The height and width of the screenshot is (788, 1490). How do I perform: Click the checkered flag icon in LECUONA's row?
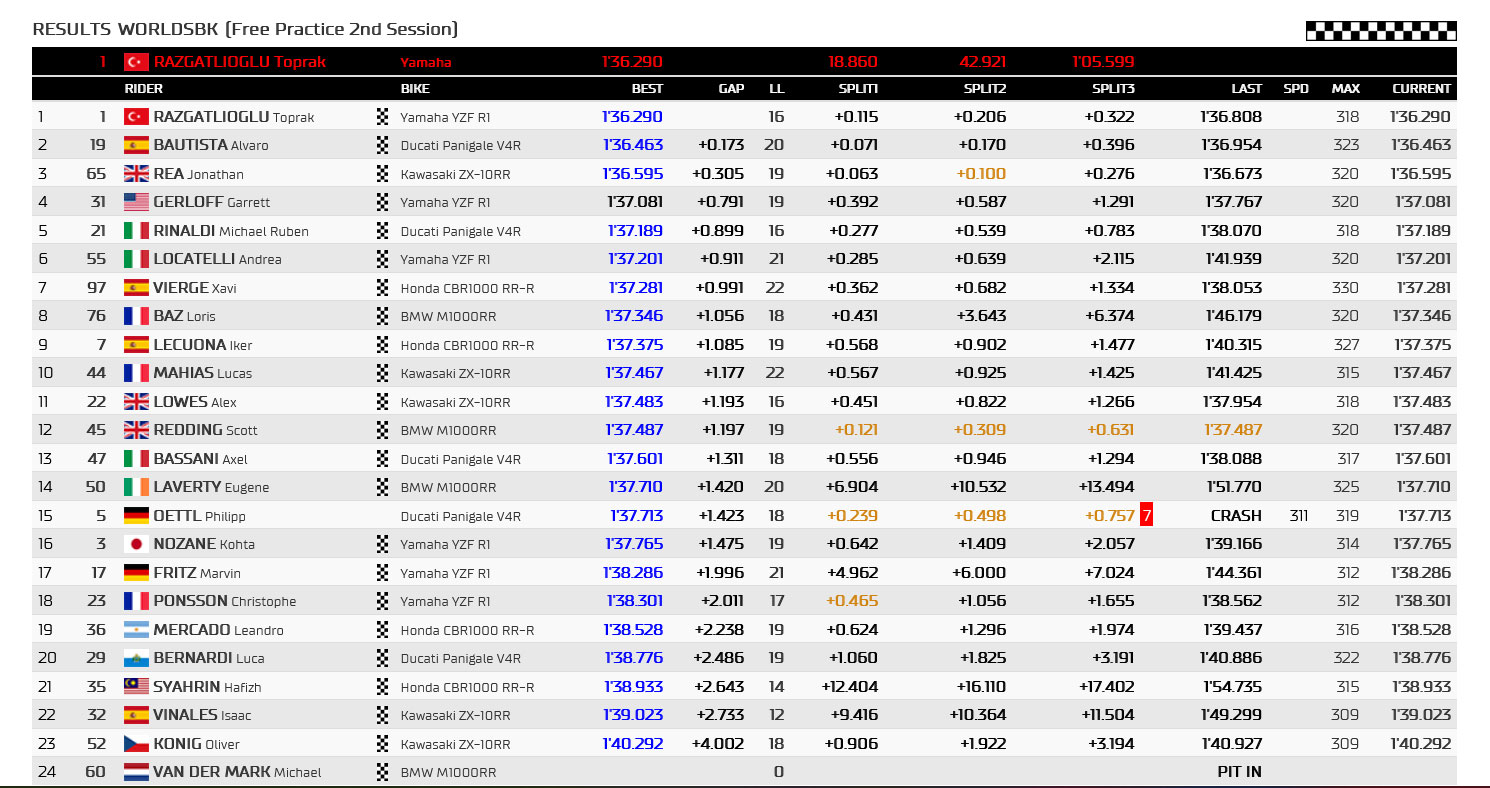[x=381, y=345]
